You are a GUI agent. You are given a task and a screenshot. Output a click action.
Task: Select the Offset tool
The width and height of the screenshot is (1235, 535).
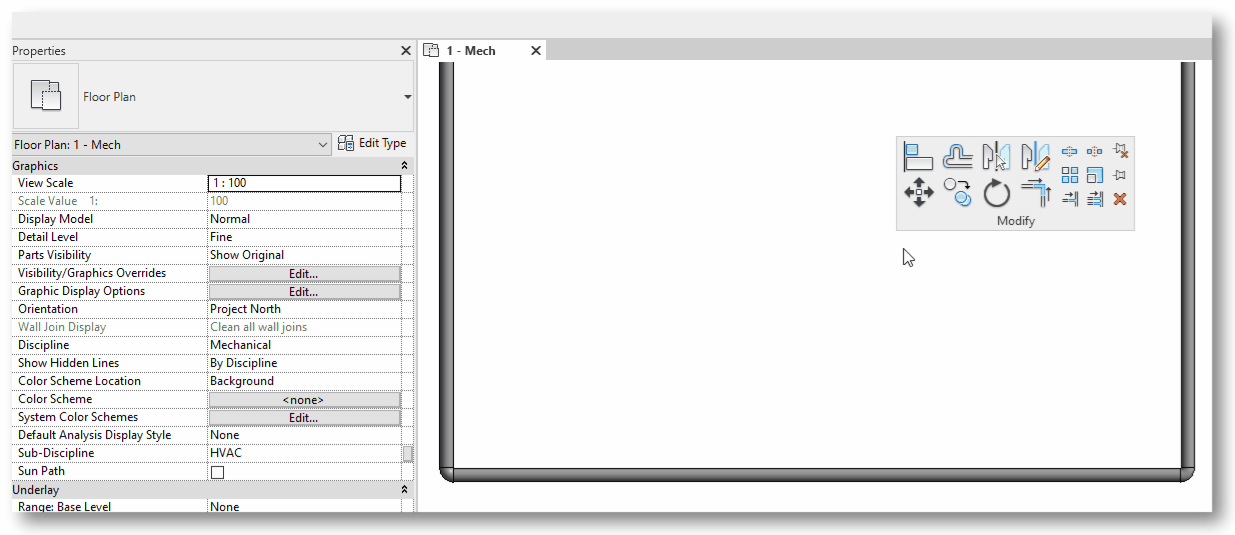coord(958,157)
